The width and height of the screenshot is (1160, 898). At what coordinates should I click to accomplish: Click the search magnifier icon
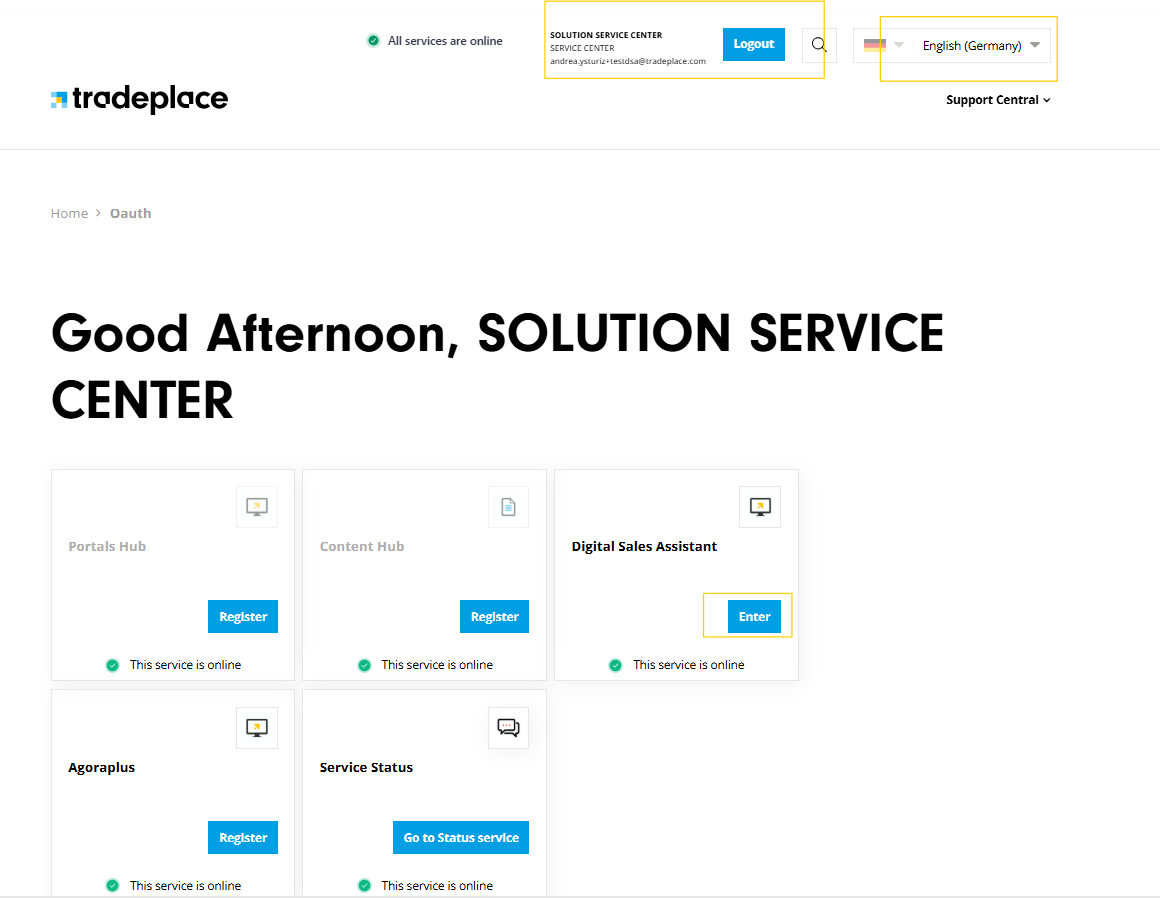click(x=819, y=45)
